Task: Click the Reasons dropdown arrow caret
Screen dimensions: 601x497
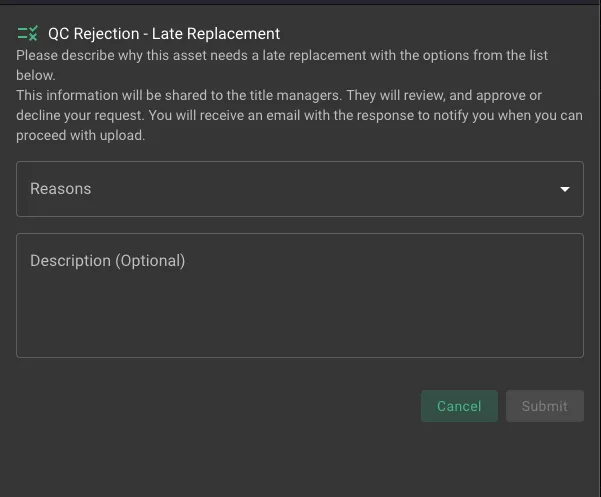Action: pyautogui.click(x=565, y=189)
